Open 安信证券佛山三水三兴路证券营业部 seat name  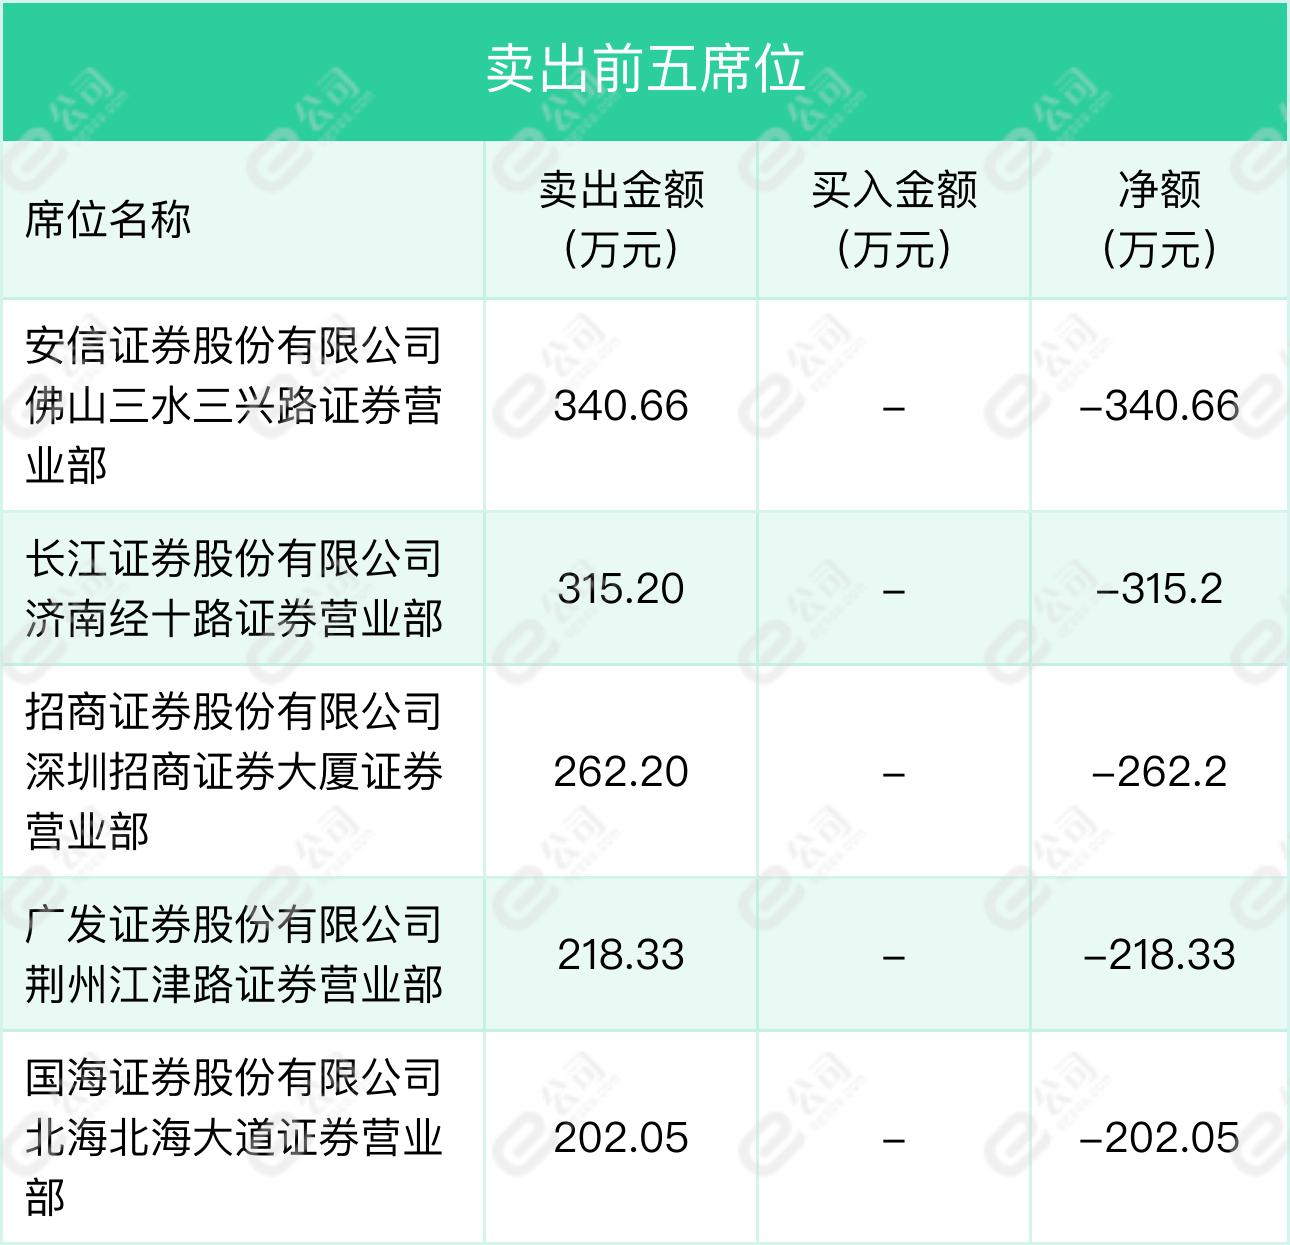[x=234, y=405]
